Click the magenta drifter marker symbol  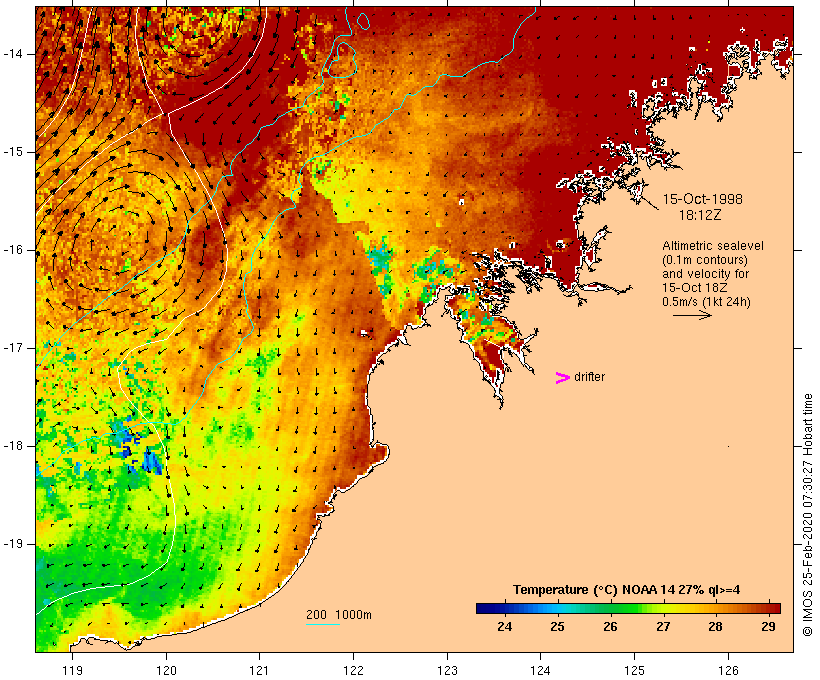click(x=562, y=378)
